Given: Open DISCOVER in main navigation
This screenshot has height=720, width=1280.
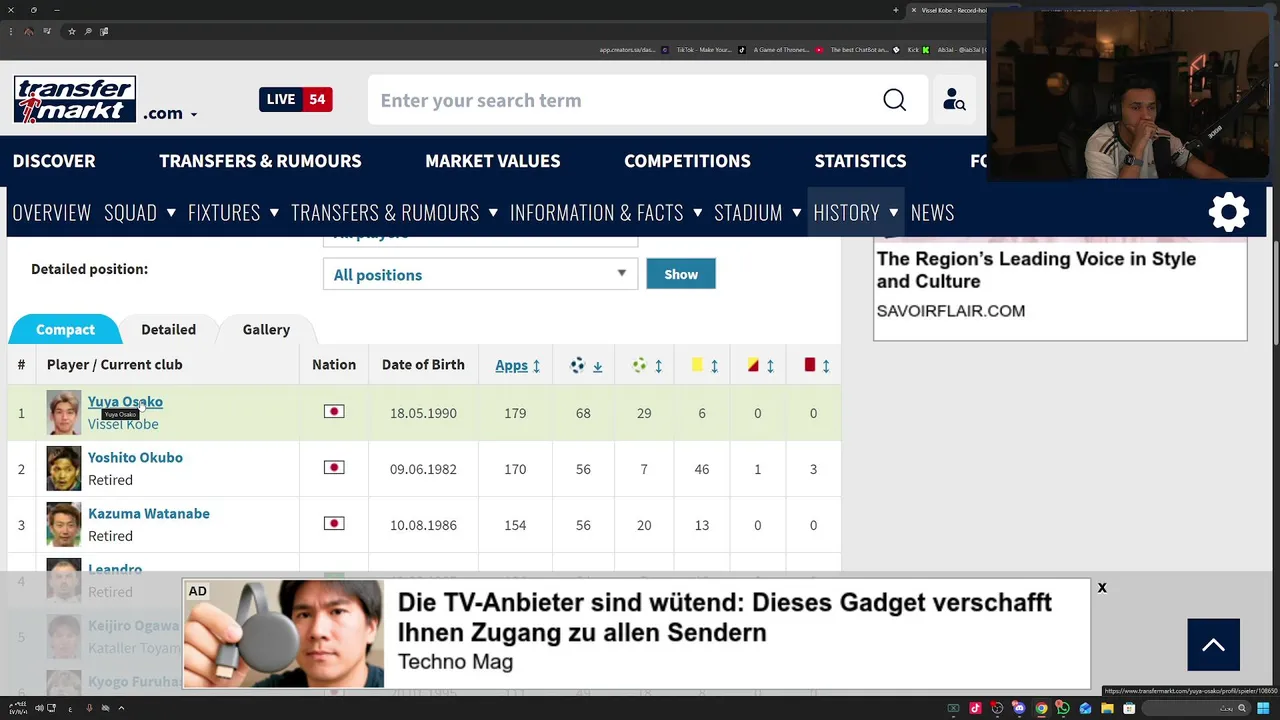Looking at the screenshot, I should tap(54, 161).
